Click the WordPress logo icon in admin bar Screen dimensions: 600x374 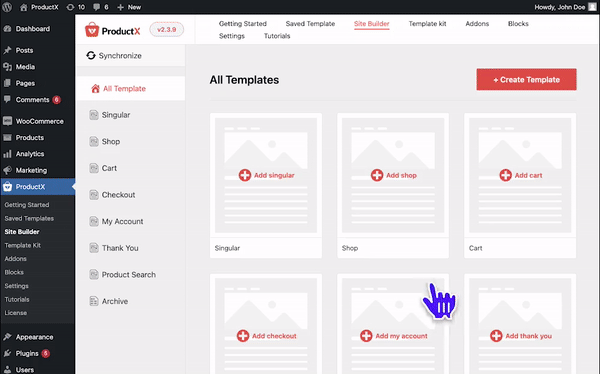(x=7, y=7)
